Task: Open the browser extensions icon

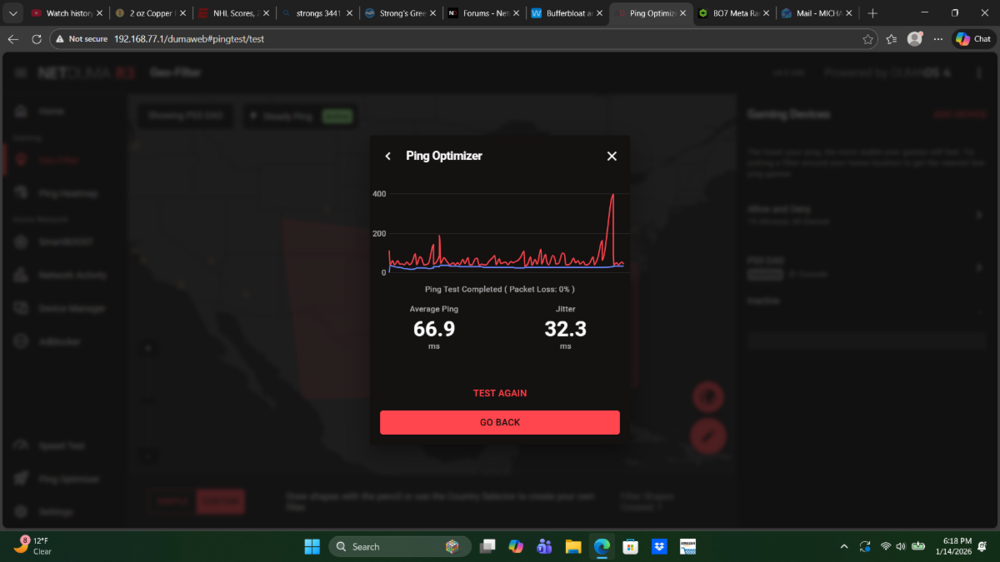Action: [891, 39]
